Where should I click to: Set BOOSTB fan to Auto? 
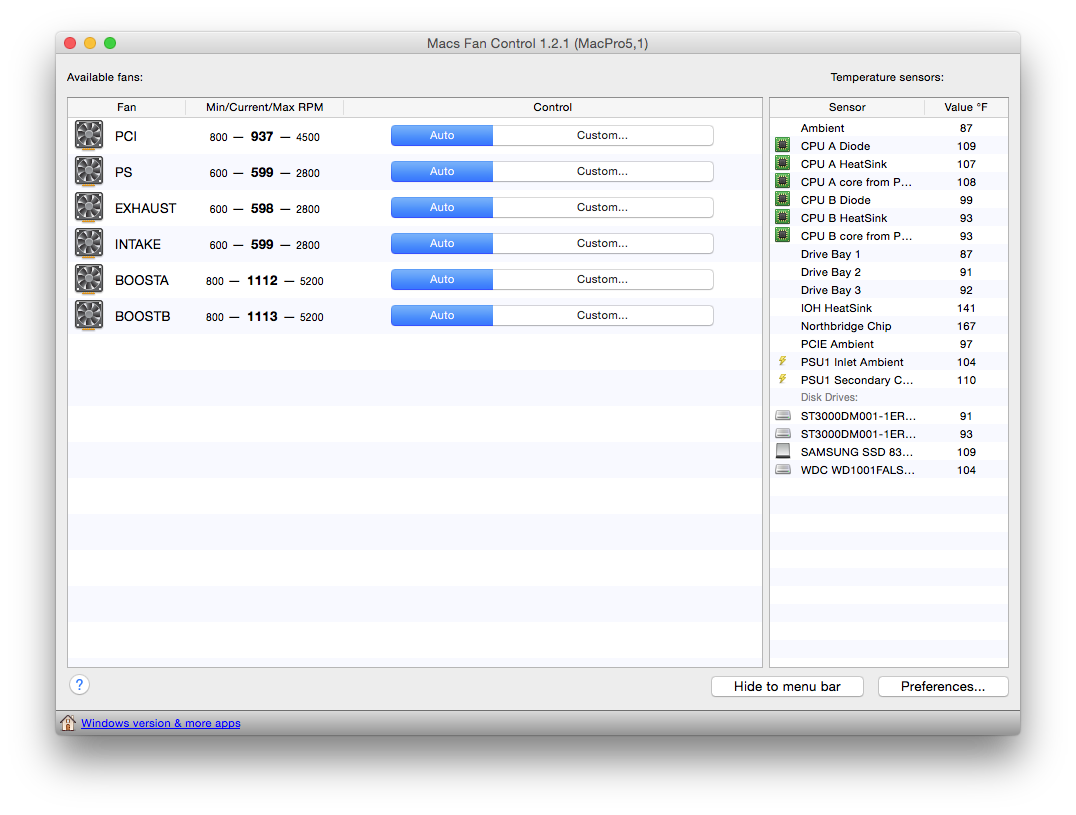pos(441,316)
